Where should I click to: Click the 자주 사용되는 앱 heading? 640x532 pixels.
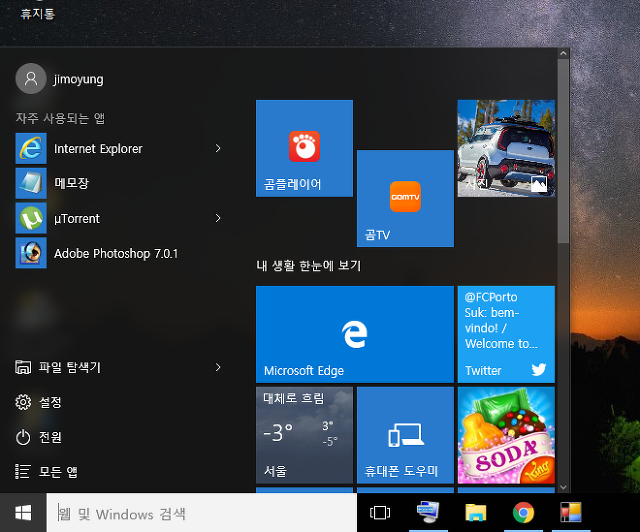point(60,118)
